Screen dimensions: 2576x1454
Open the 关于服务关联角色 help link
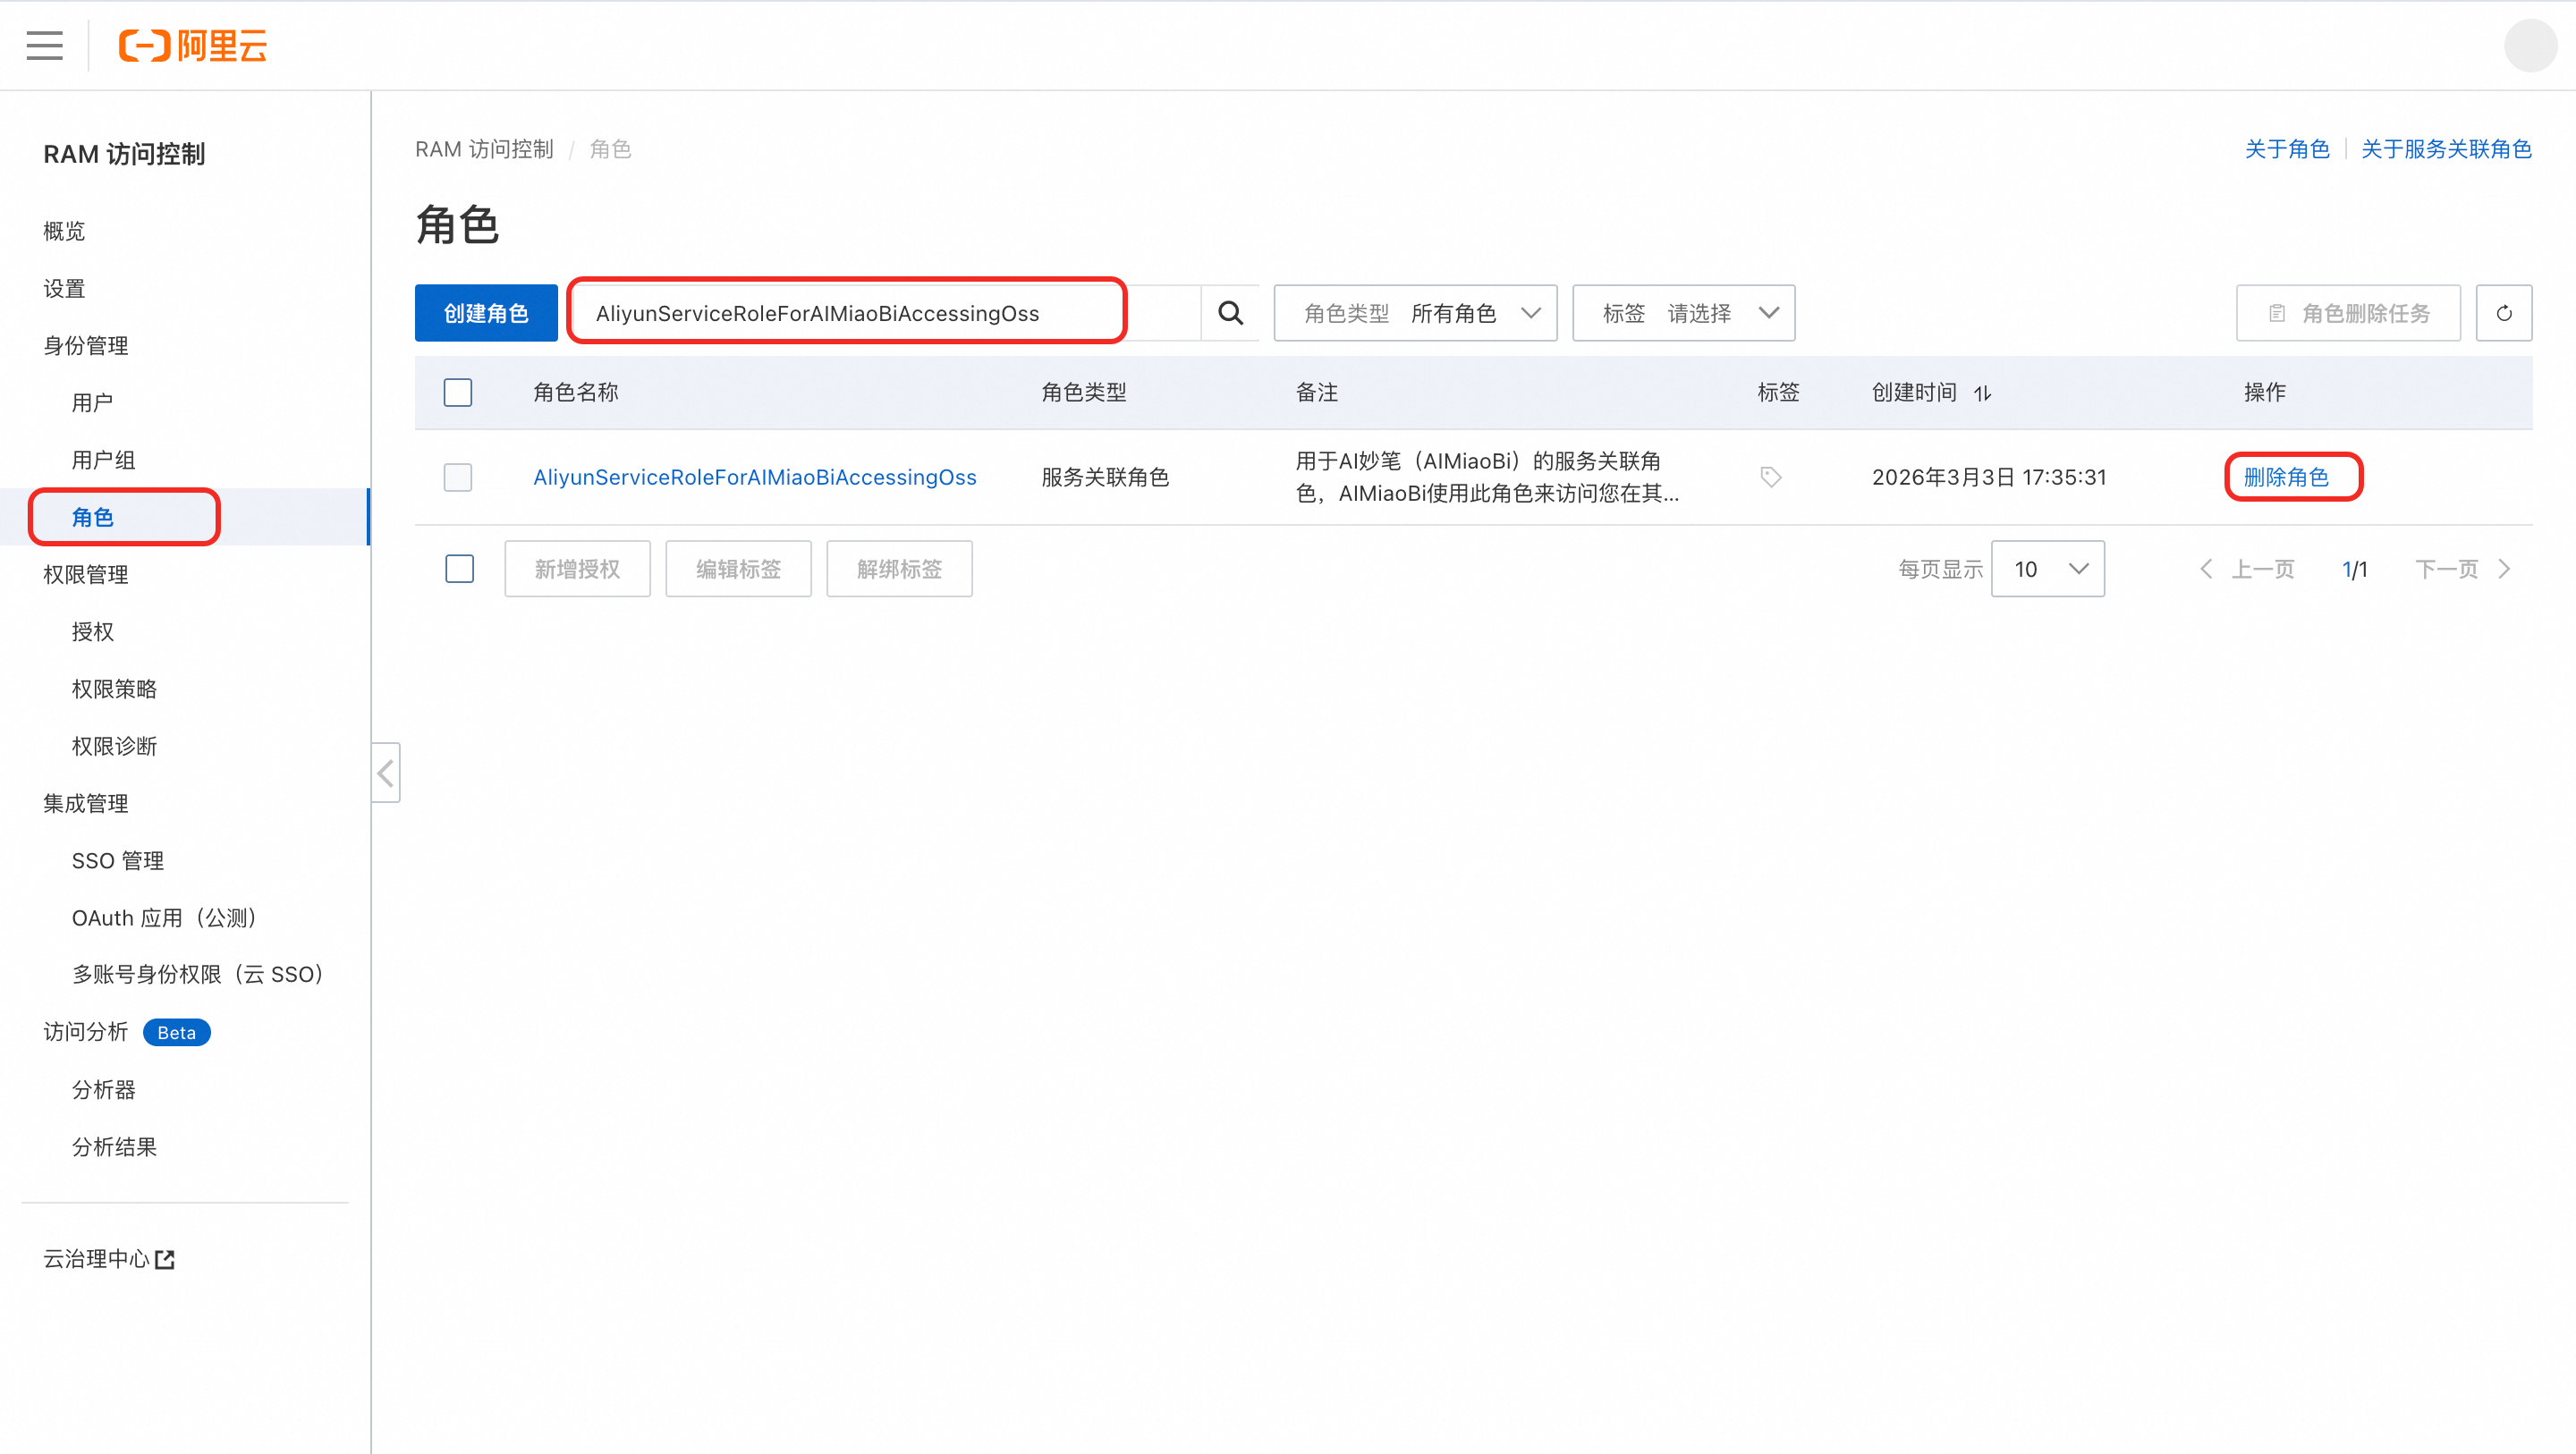pyautogui.click(x=2446, y=149)
